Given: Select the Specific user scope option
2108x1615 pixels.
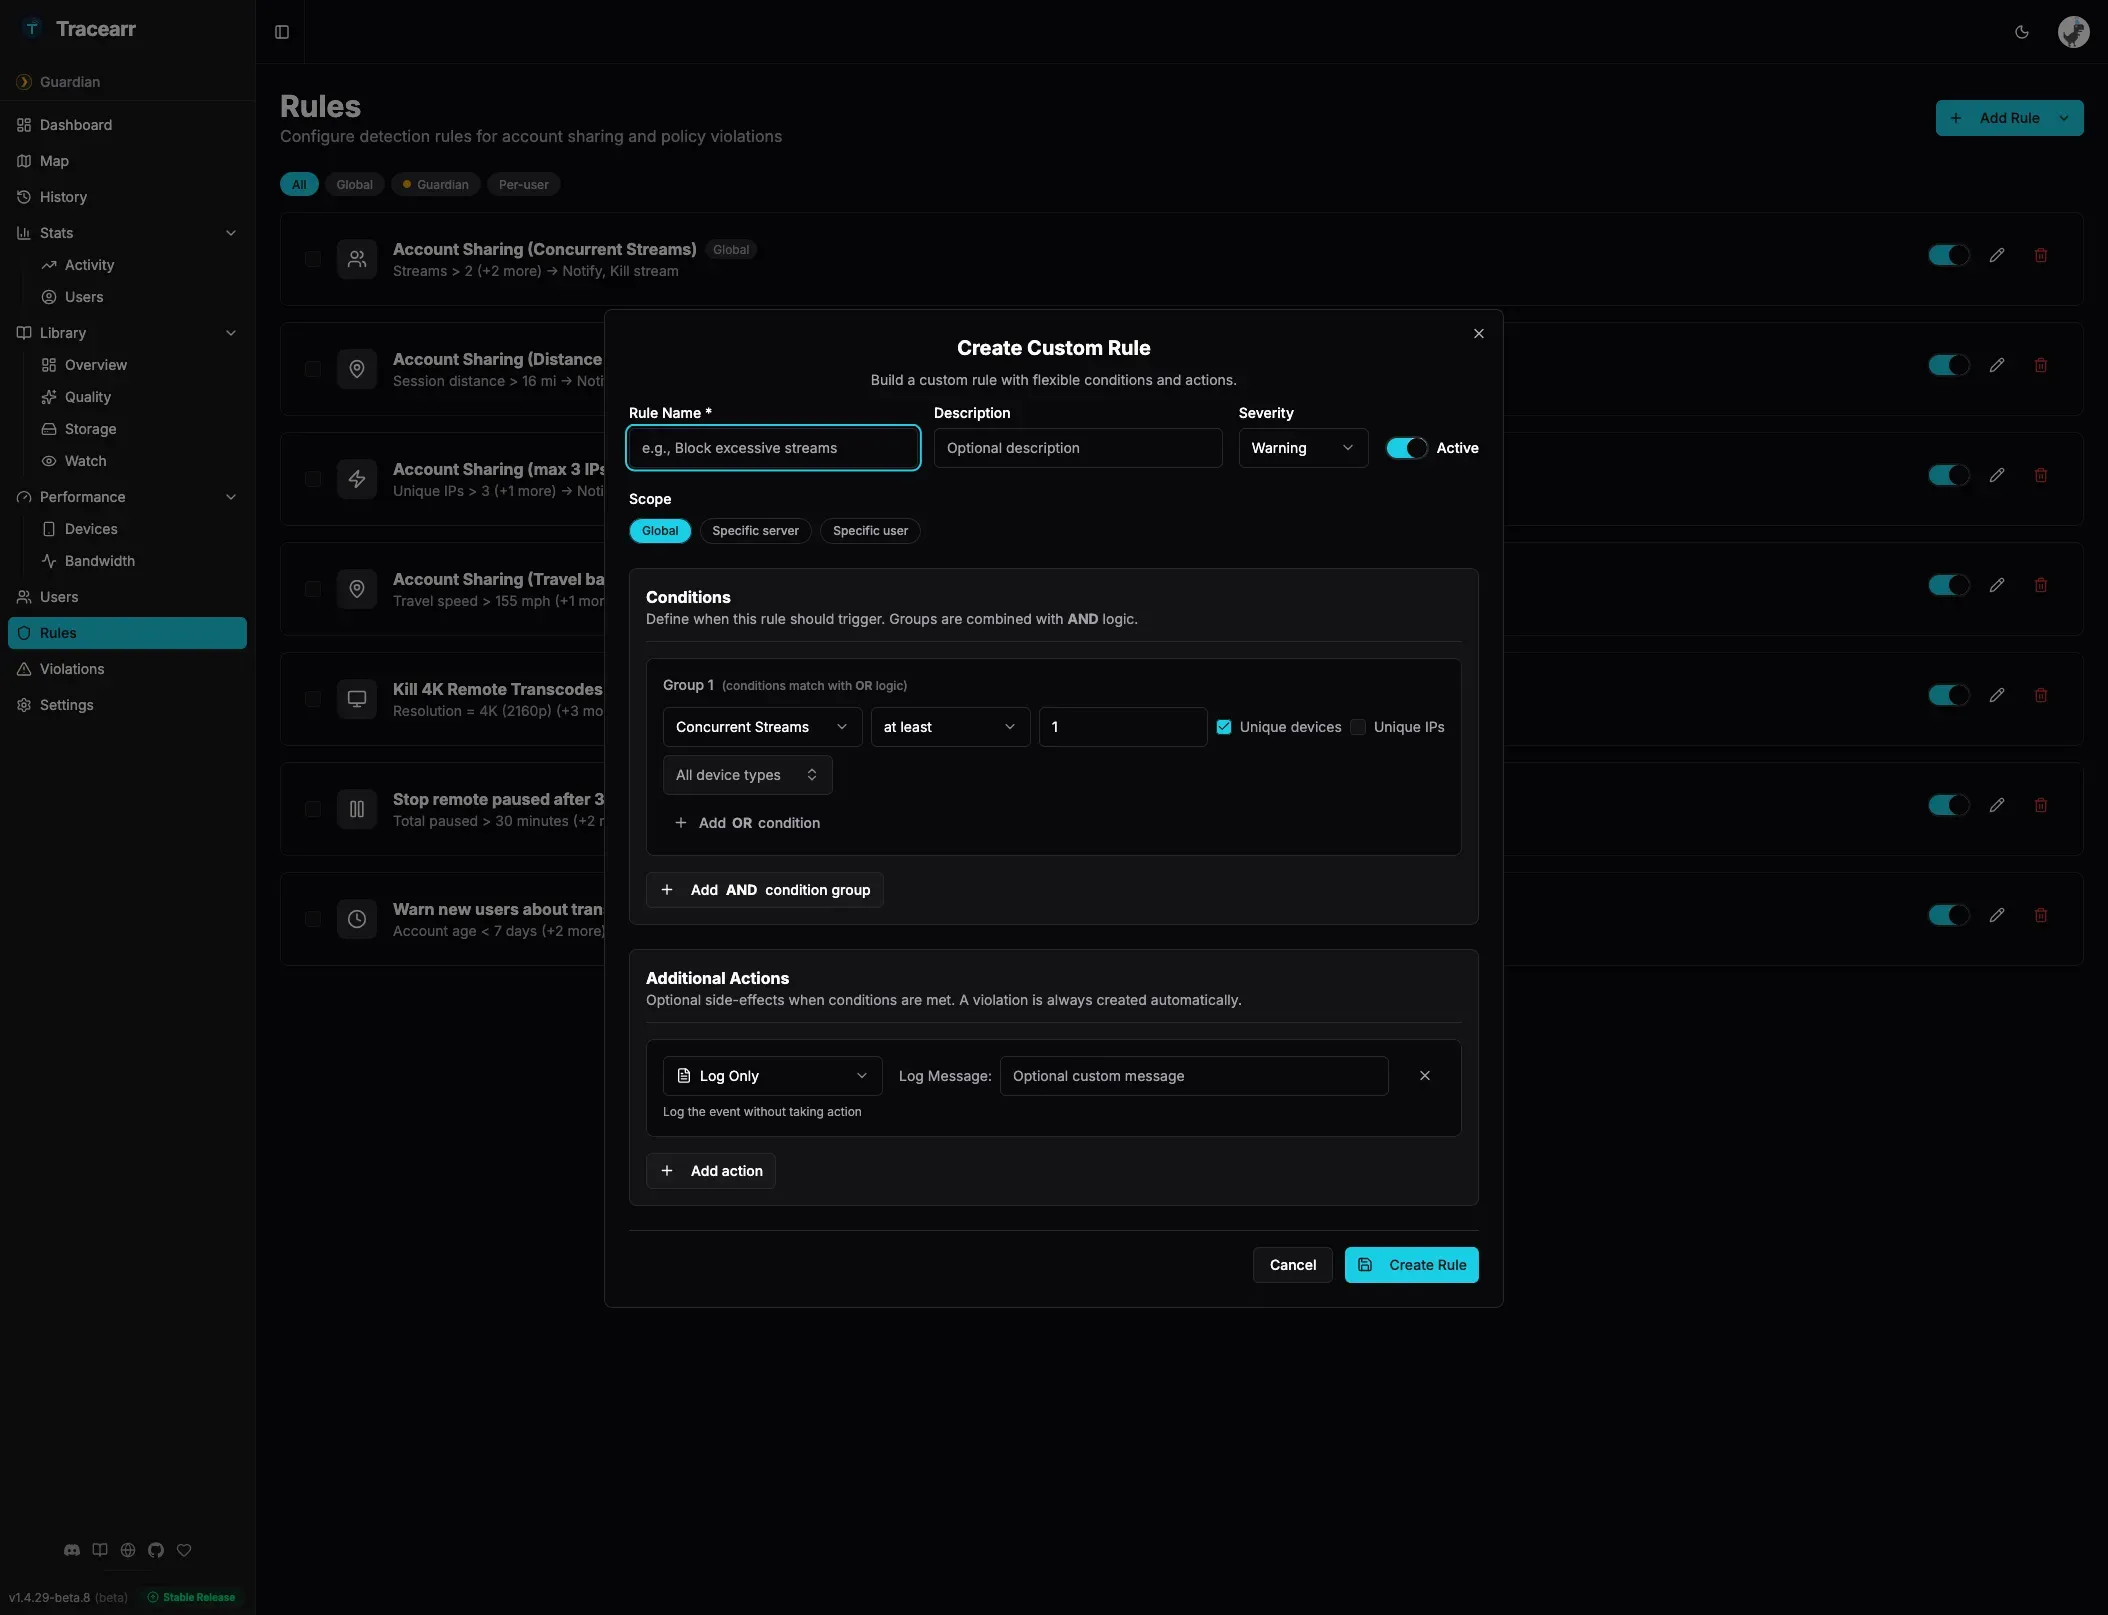Looking at the screenshot, I should [870, 531].
